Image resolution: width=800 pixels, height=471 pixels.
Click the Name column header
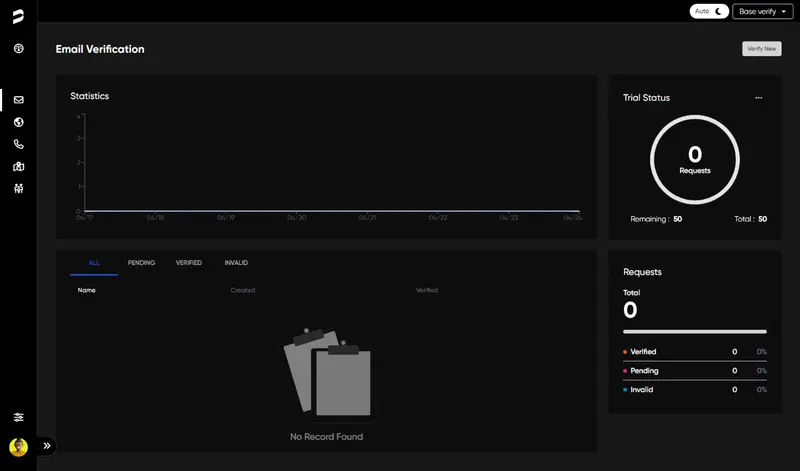pos(87,290)
